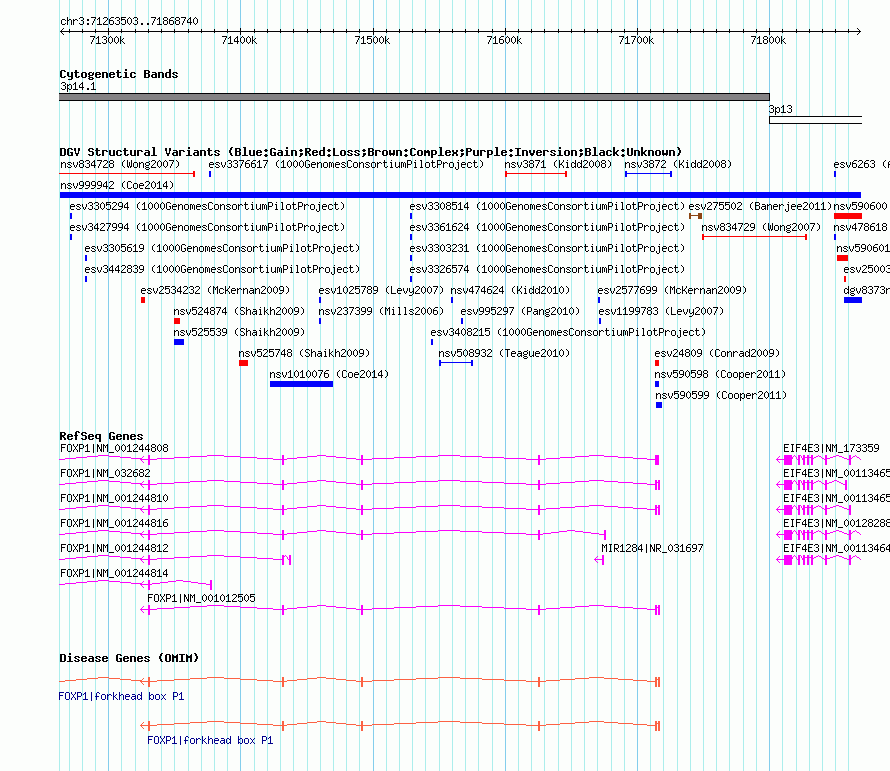Open FOXP1|NM_032682 transcript label
The height and width of the screenshot is (771, 890).
click(x=105, y=473)
